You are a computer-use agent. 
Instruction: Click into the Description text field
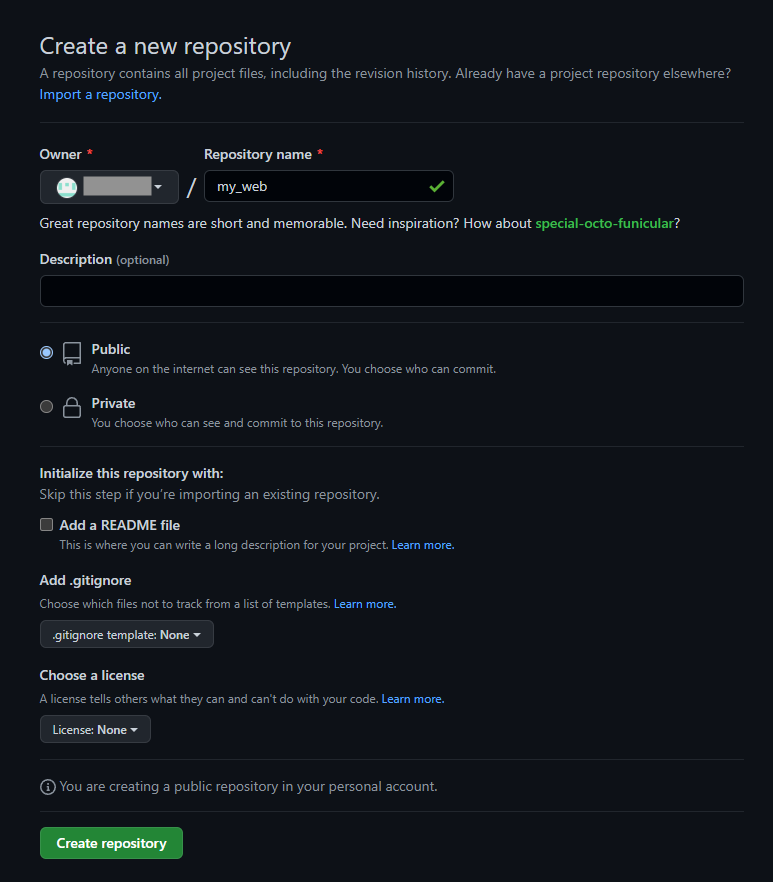tap(392, 291)
